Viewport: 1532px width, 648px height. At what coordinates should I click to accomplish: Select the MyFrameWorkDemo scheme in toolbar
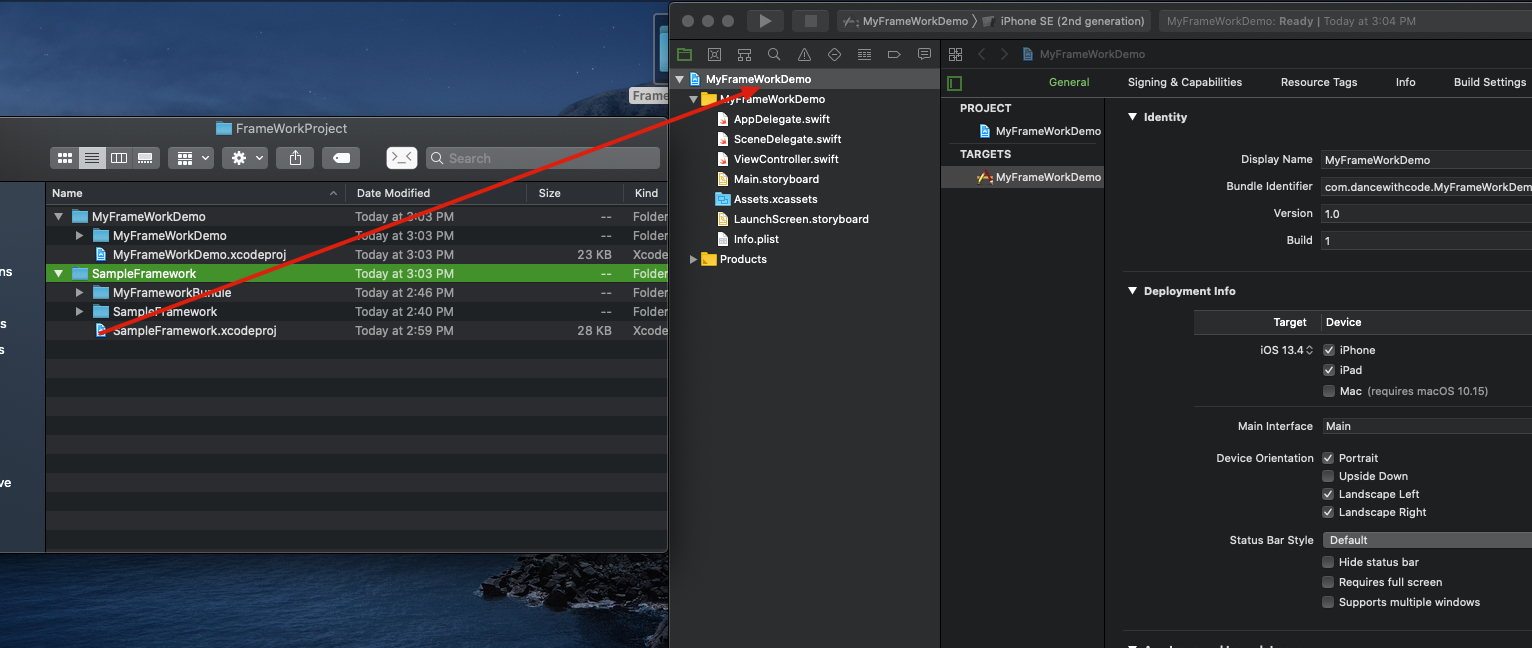pyautogui.click(x=906, y=21)
